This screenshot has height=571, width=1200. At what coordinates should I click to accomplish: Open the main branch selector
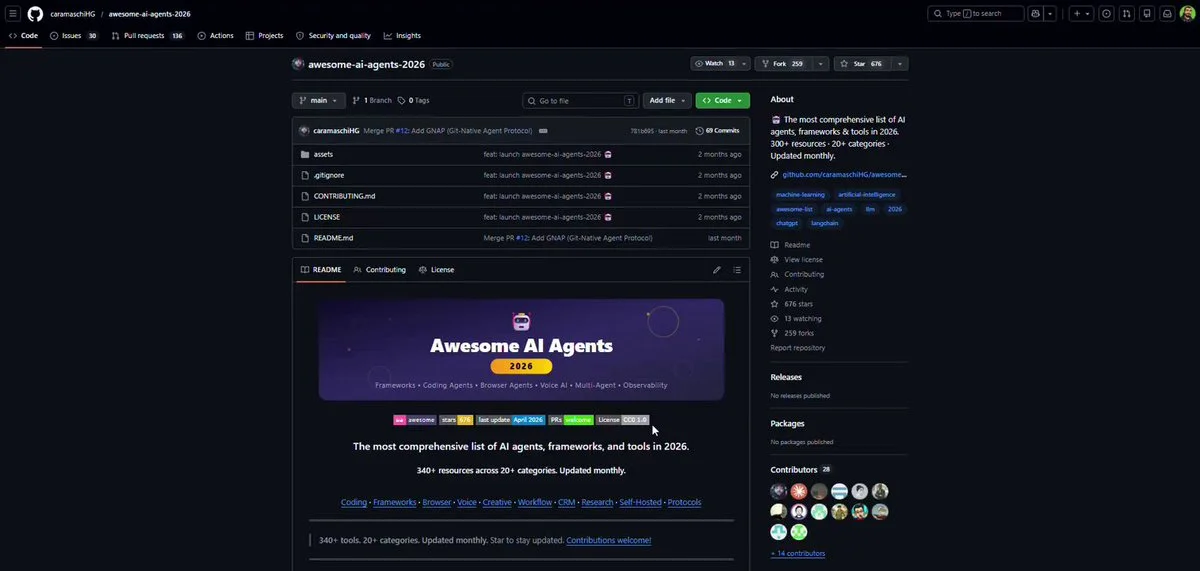click(x=319, y=101)
